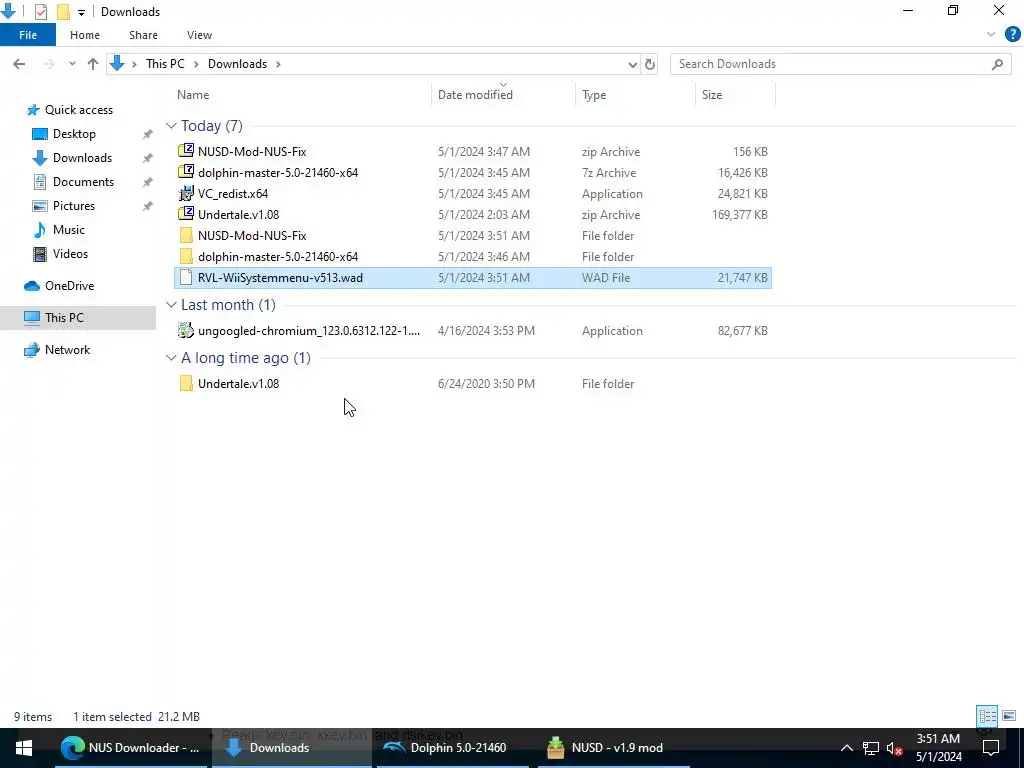Refresh the Downloads folder view
The height and width of the screenshot is (768, 1024).
click(x=650, y=64)
